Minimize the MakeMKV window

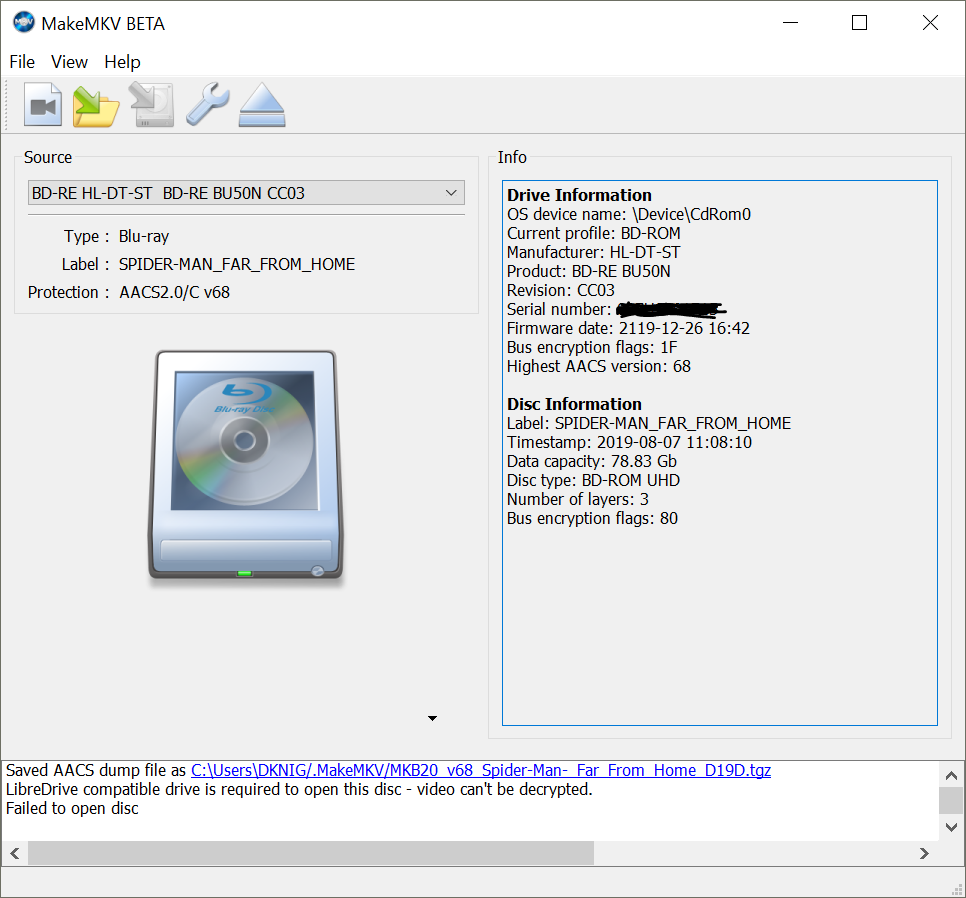tap(790, 23)
